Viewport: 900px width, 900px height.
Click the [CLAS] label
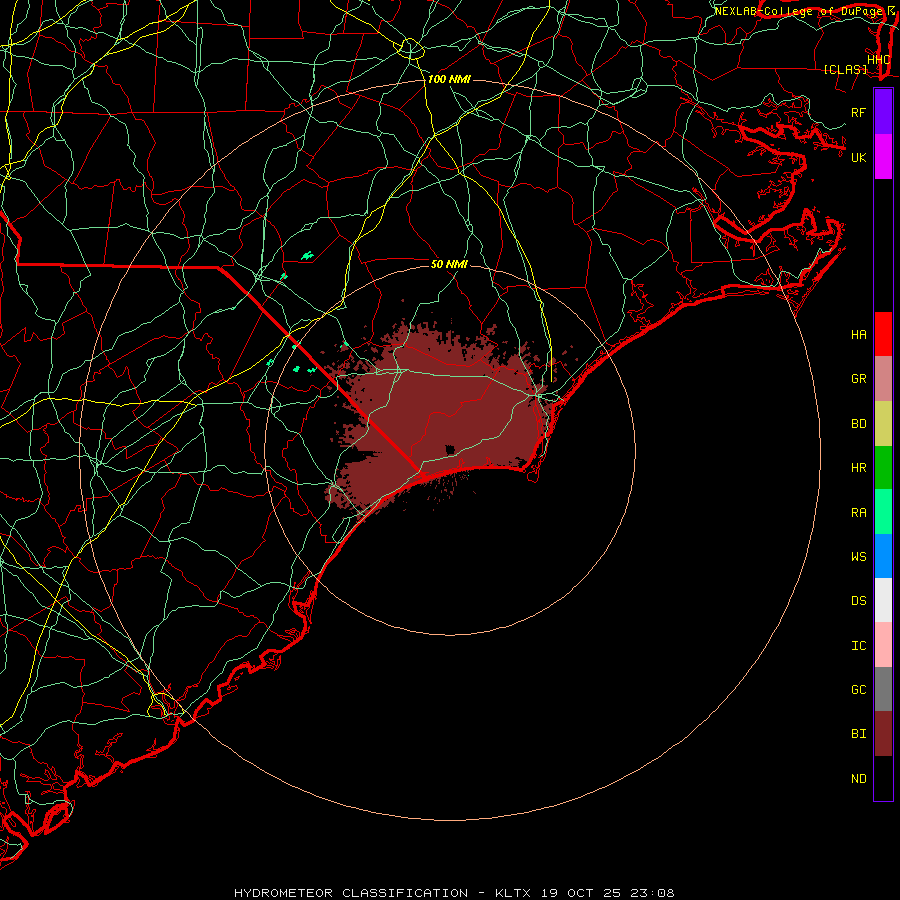pyautogui.click(x=845, y=69)
